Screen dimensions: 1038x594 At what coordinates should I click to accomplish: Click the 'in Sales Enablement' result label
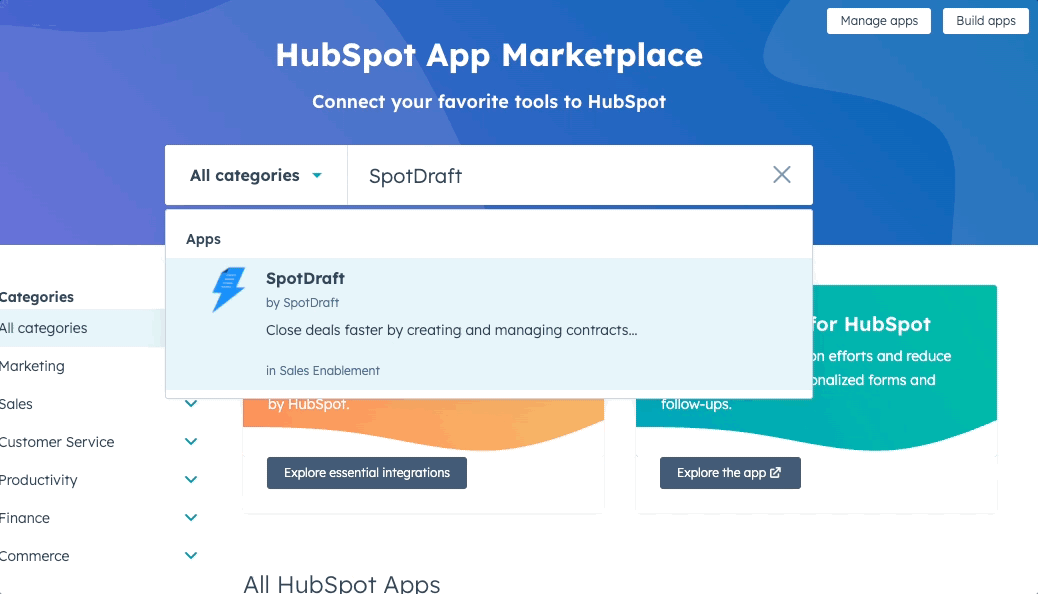(x=323, y=370)
